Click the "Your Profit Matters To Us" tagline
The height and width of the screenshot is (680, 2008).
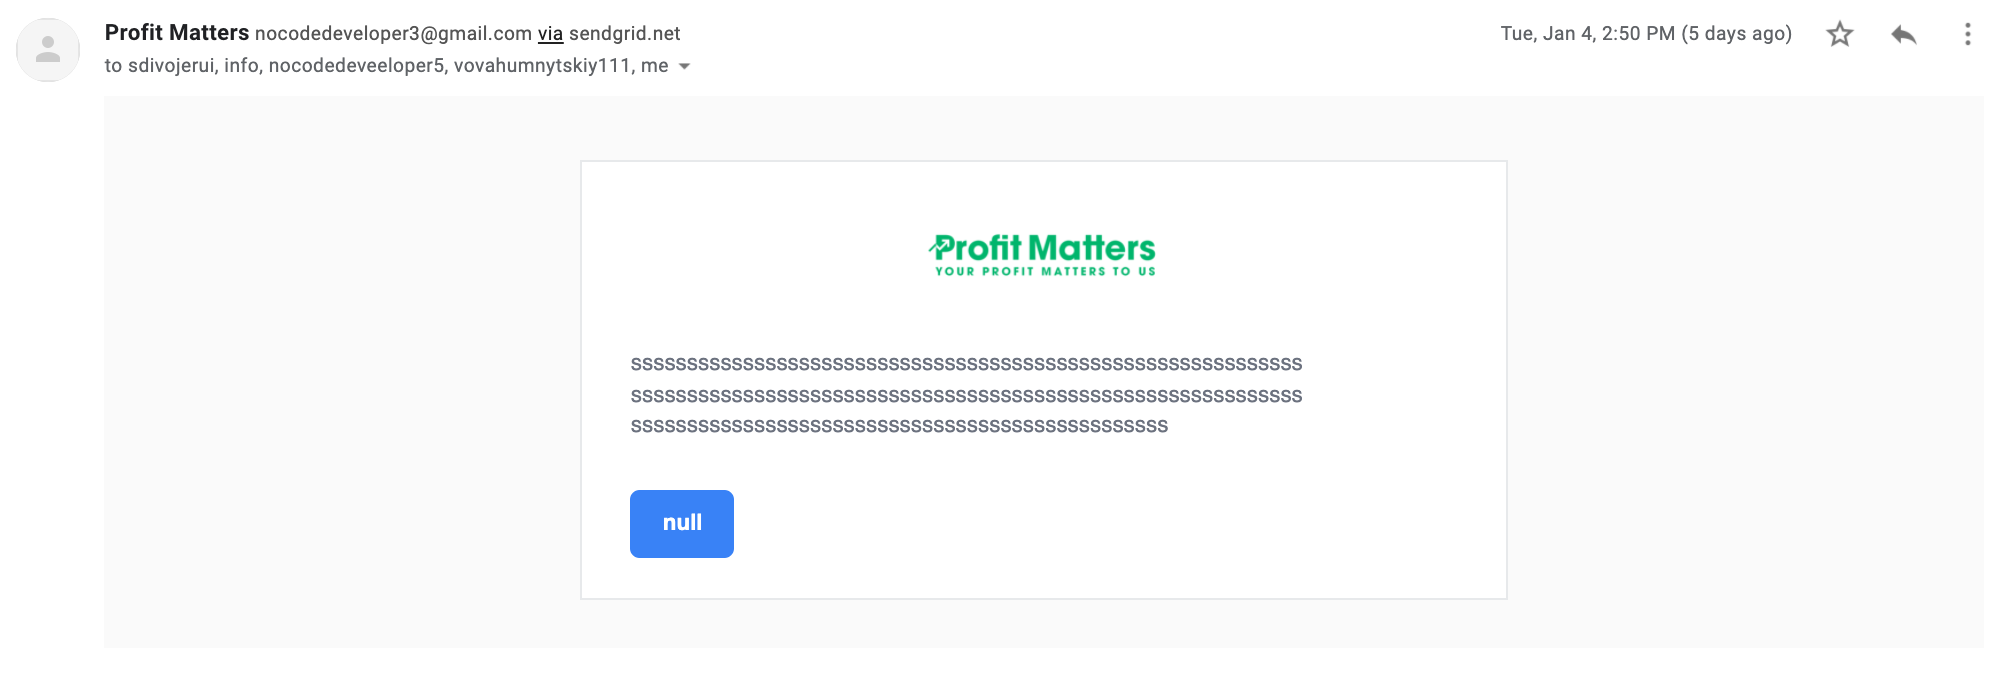click(1045, 271)
